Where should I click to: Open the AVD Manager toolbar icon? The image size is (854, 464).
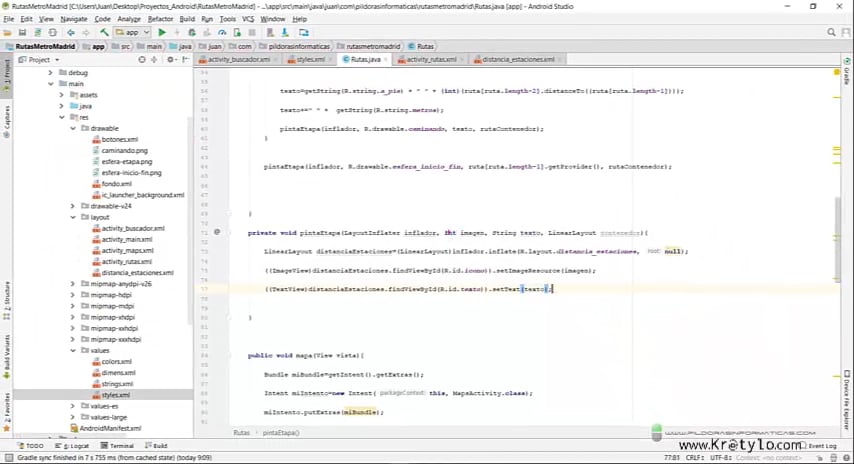tap(270, 33)
